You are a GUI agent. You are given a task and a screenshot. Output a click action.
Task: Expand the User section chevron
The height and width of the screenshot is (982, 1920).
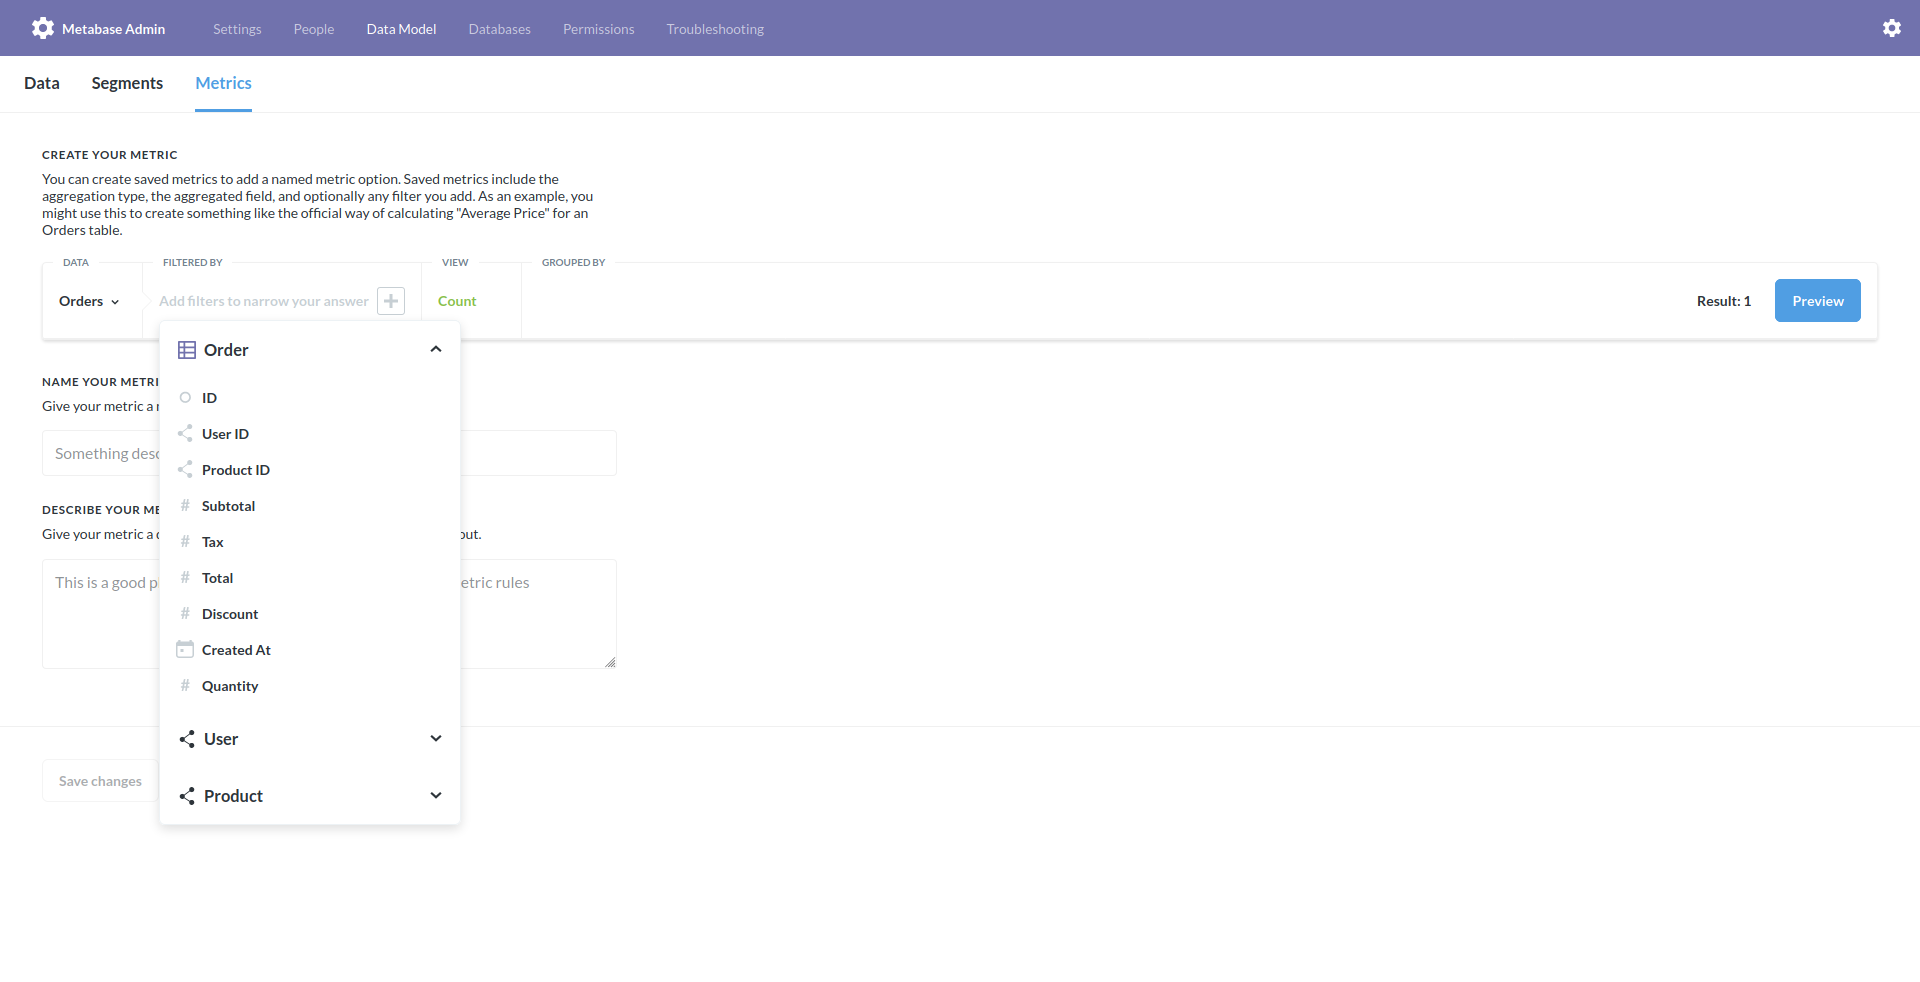tap(436, 738)
